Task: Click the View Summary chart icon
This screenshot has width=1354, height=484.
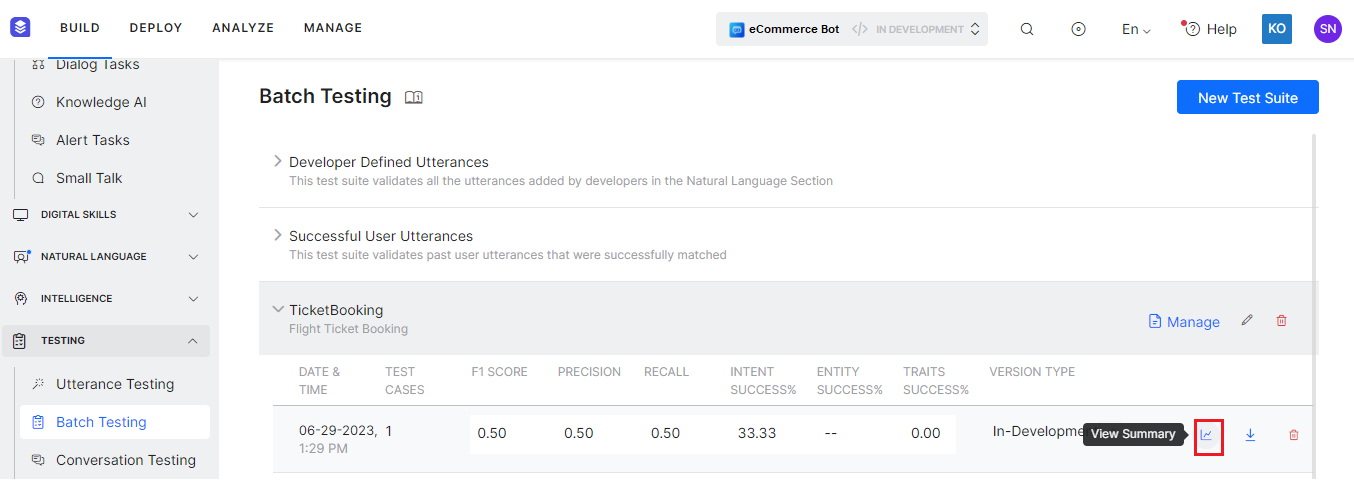Action: (1207, 435)
